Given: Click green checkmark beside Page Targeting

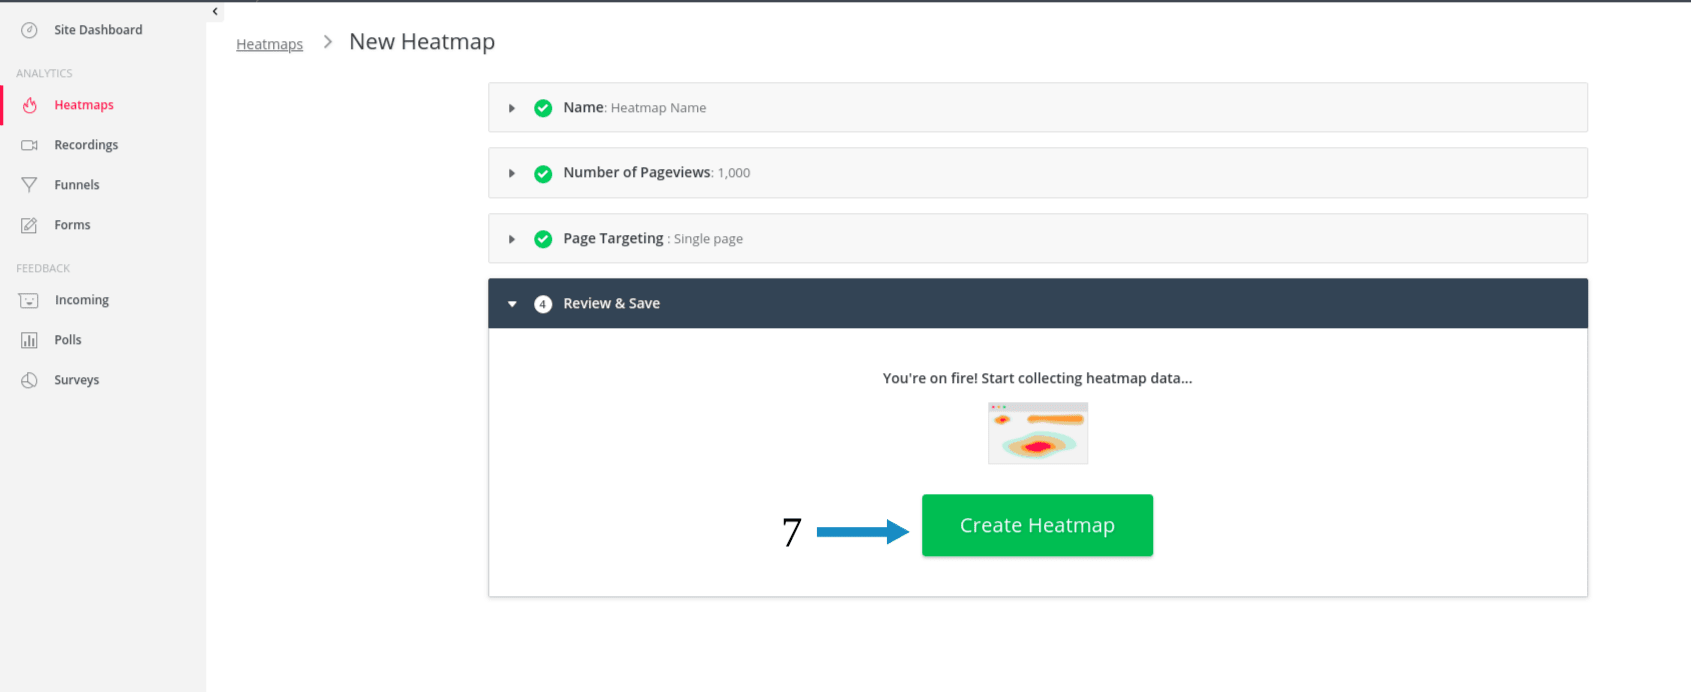Looking at the screenshot, I should (x=543, y=239).
